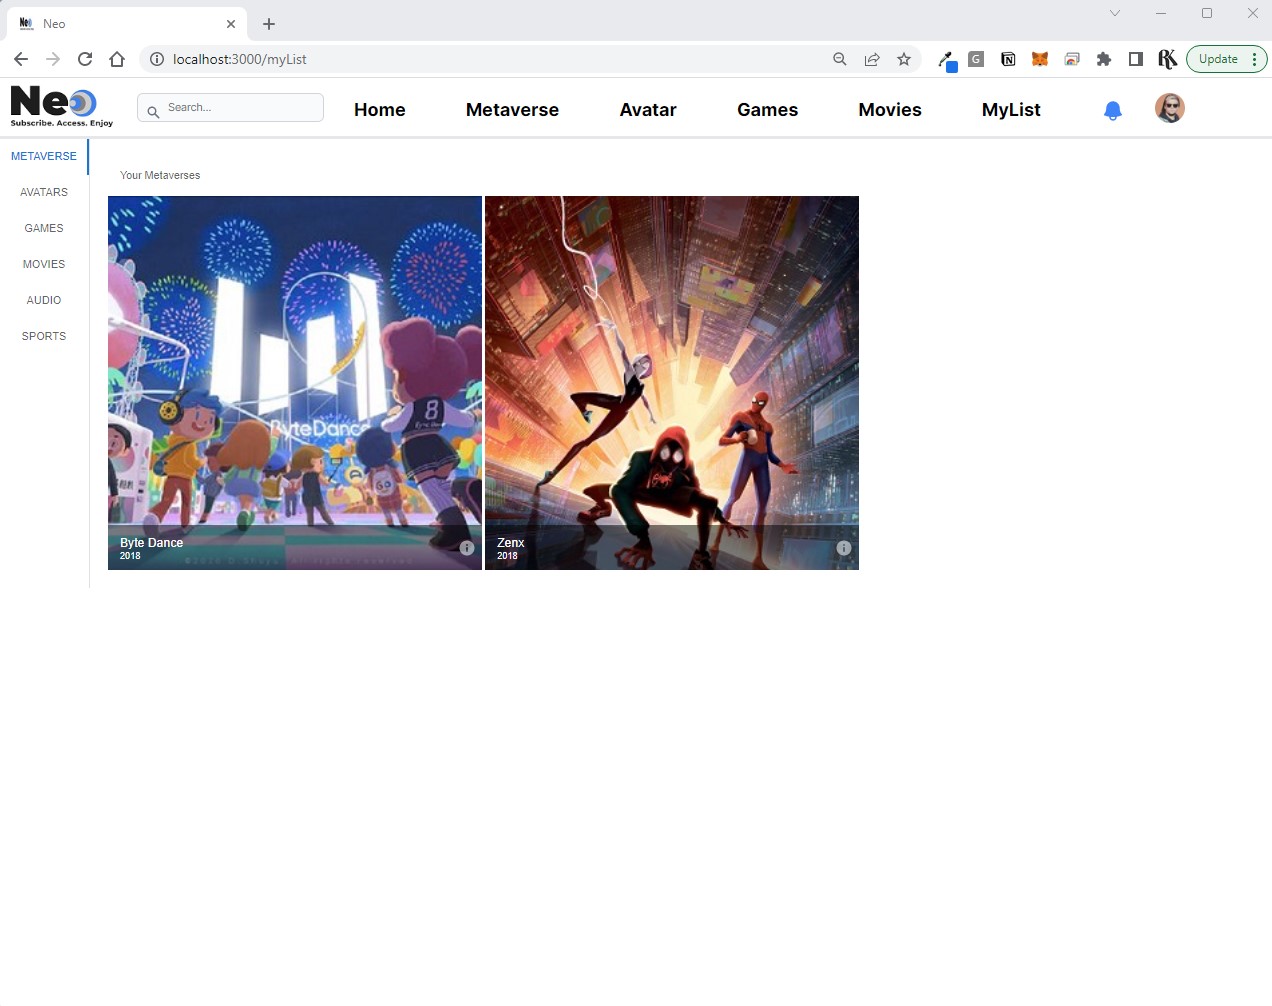
Task: Click the search magnifier icon in search box
Action: (x=153, y=112)
